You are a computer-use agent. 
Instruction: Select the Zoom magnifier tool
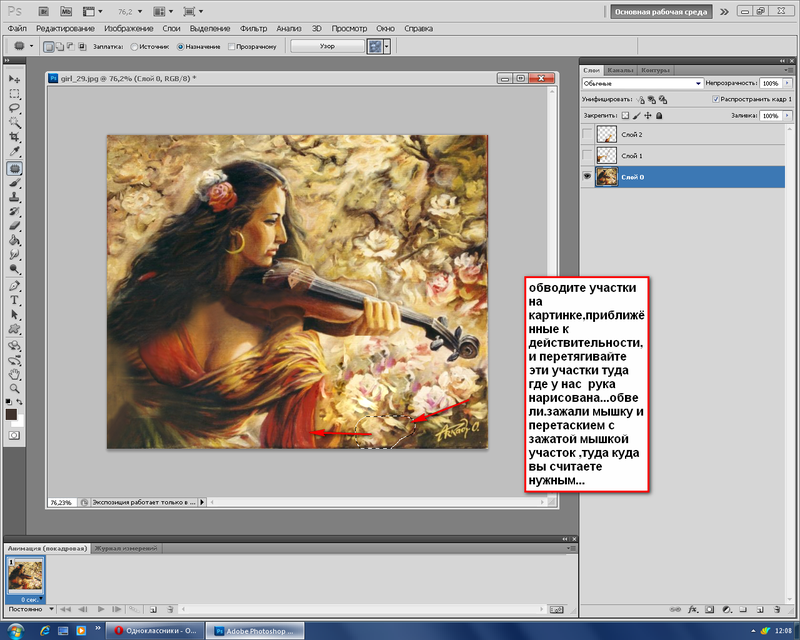pyautogui.click(x=14, y=389)
